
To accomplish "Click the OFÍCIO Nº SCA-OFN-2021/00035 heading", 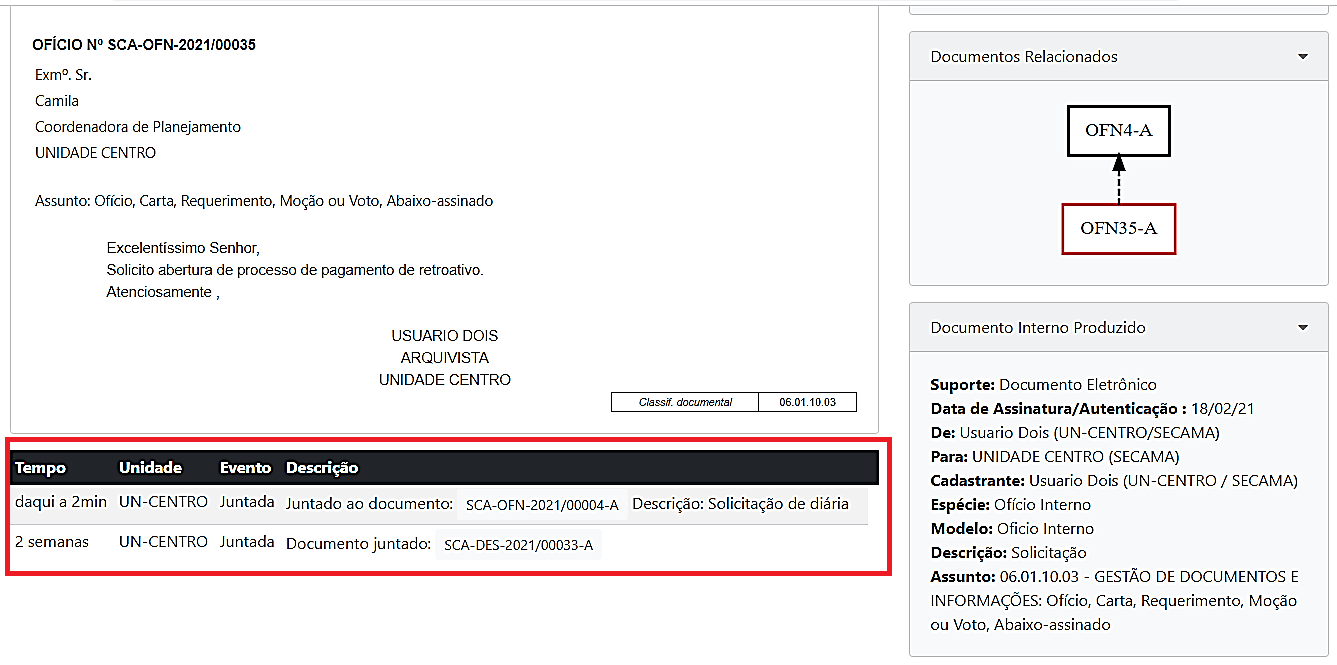I will point(144,45).
